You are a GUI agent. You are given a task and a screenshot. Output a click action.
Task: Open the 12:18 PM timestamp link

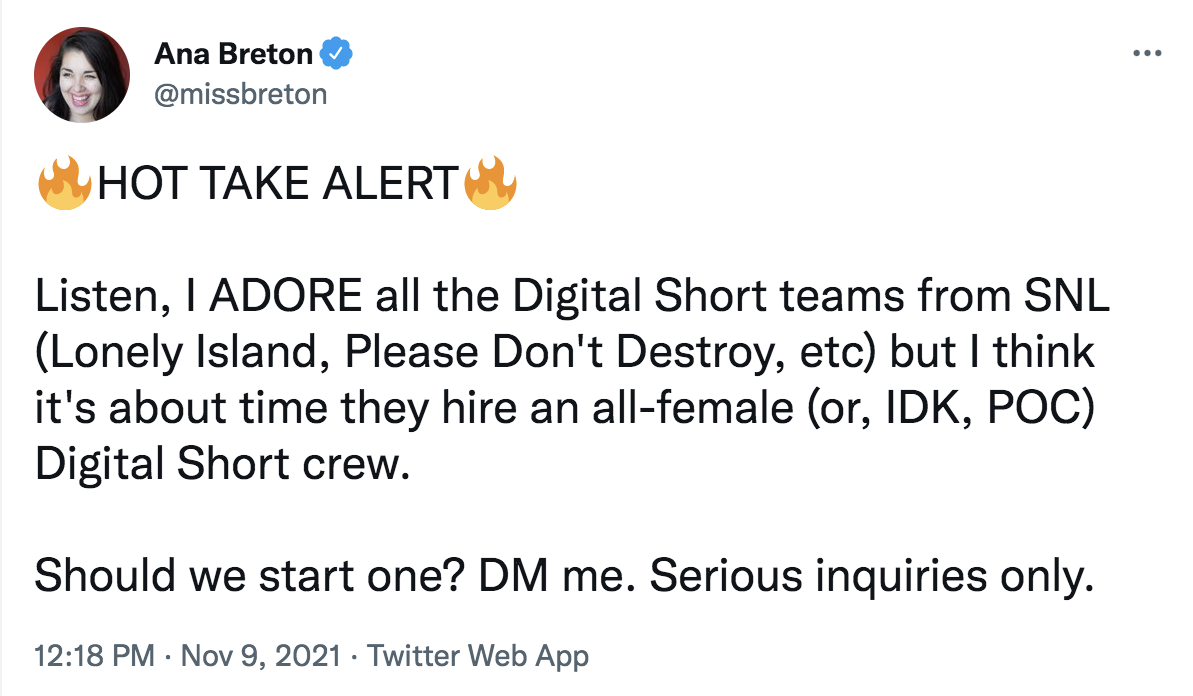(x=95, y=656)
